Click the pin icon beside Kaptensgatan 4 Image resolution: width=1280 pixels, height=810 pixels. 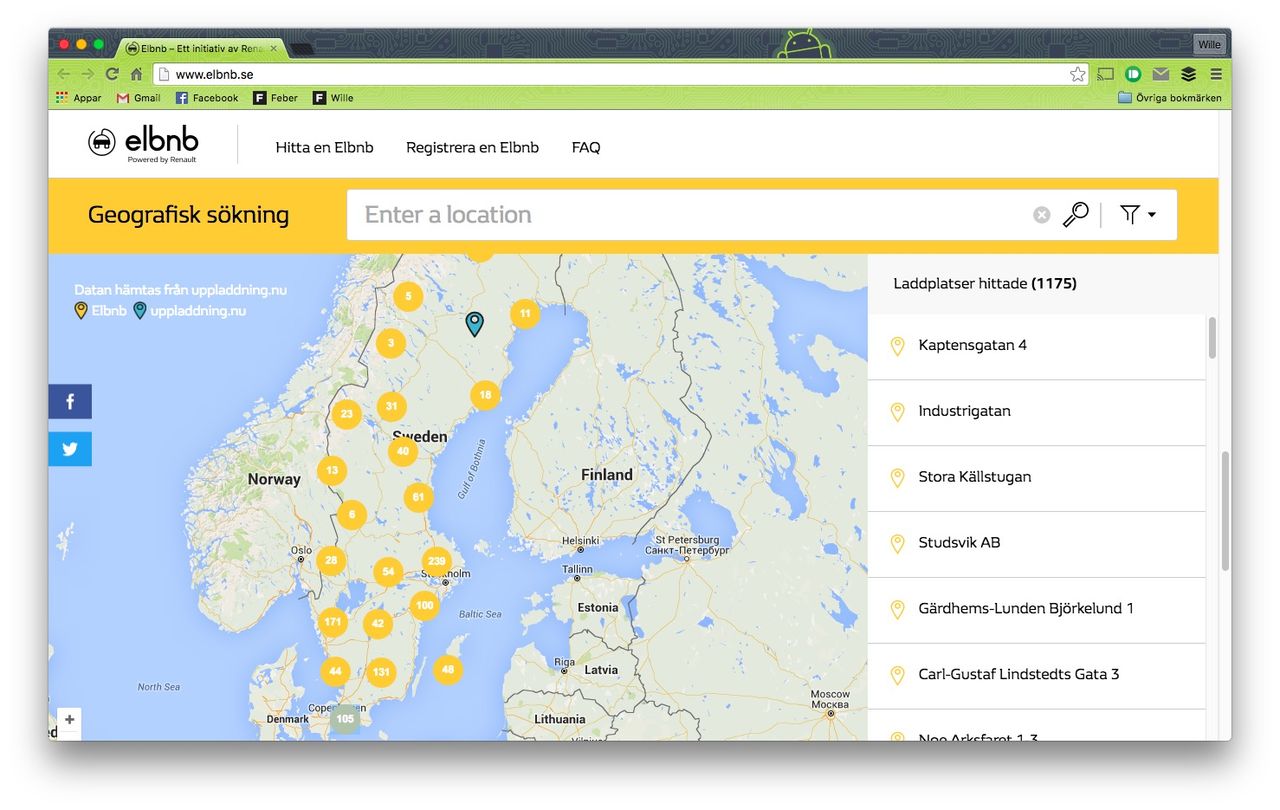pos(897,345)
